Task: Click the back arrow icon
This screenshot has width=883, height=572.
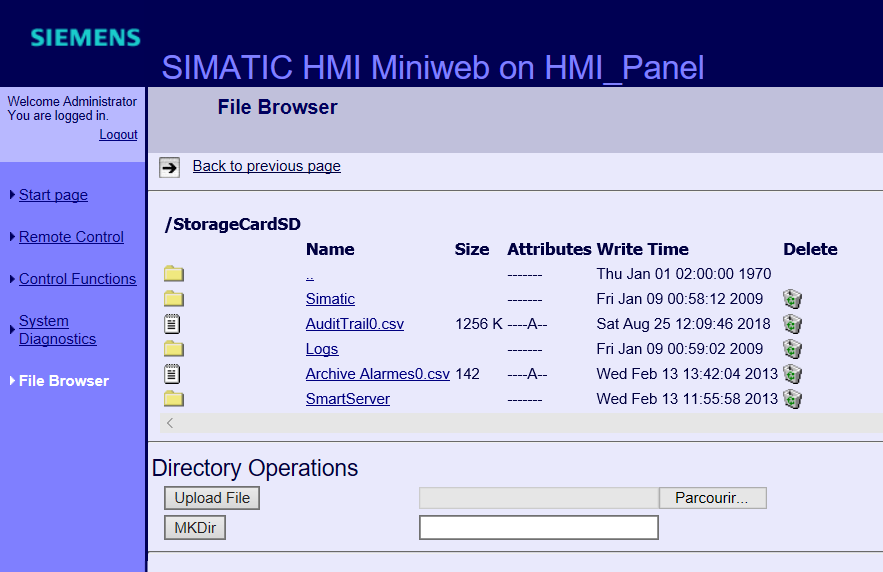Action: (170, 167)
